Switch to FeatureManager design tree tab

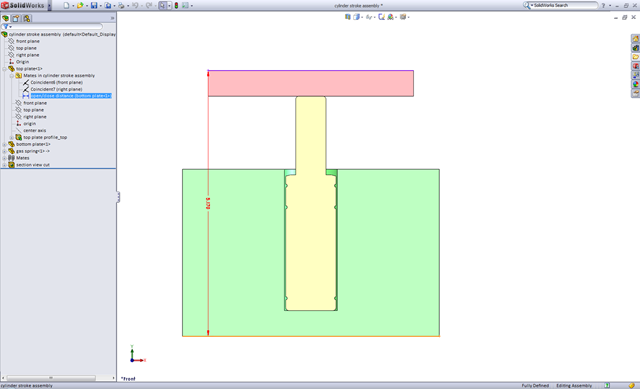coord(5,18)
